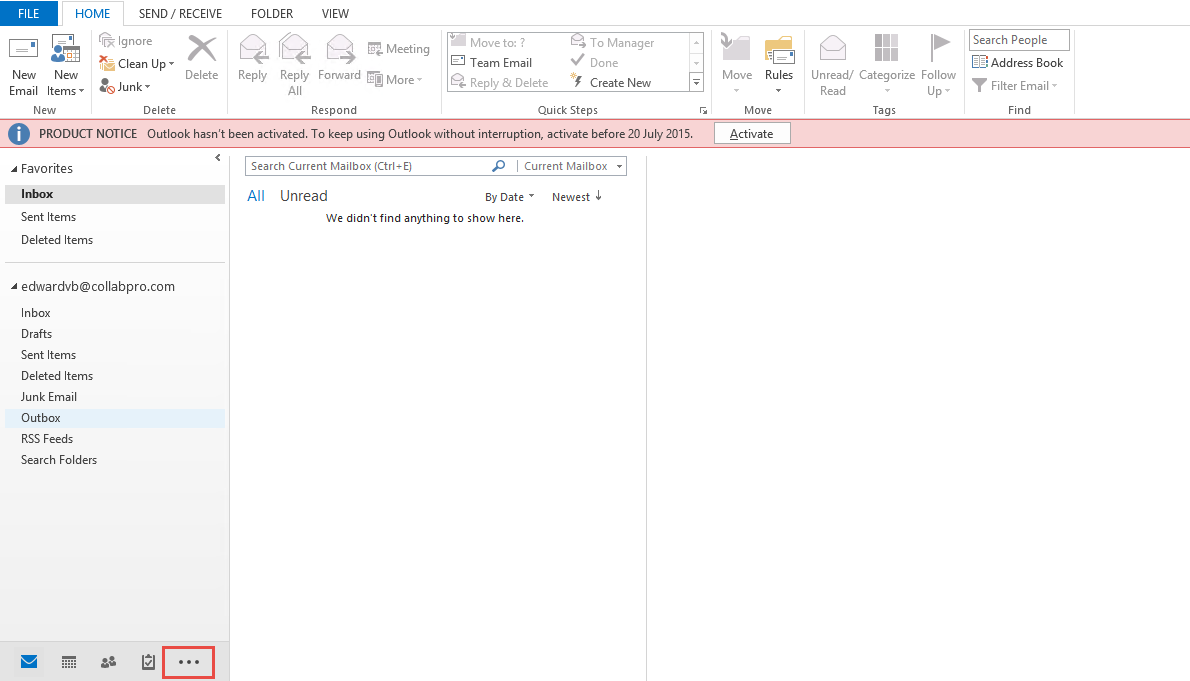Viewport: 1190px width, 681px height.
Task: Click in the Search People field
Action: click(1018, 39)
